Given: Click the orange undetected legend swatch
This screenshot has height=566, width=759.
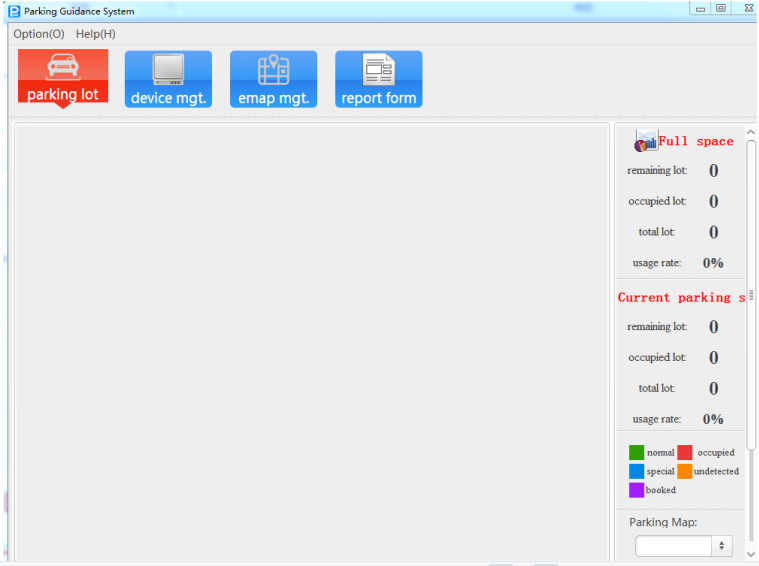Looking at the screenshot, I should click(684, 471).
